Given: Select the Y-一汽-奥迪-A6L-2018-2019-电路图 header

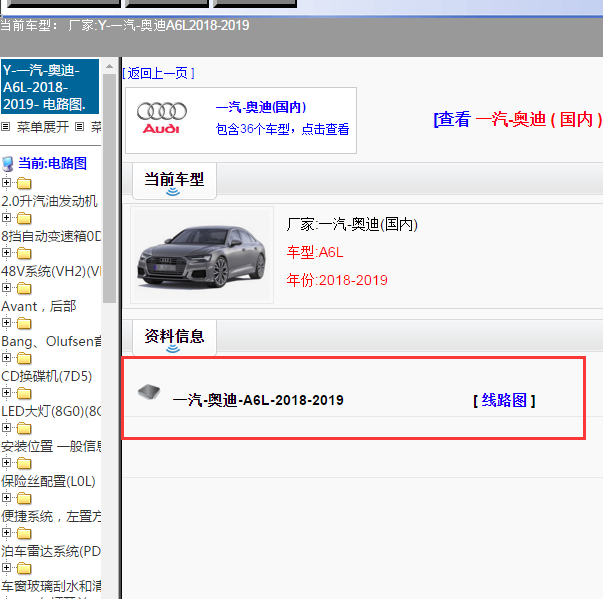Looking at the screenshot, I should (50, 87).
